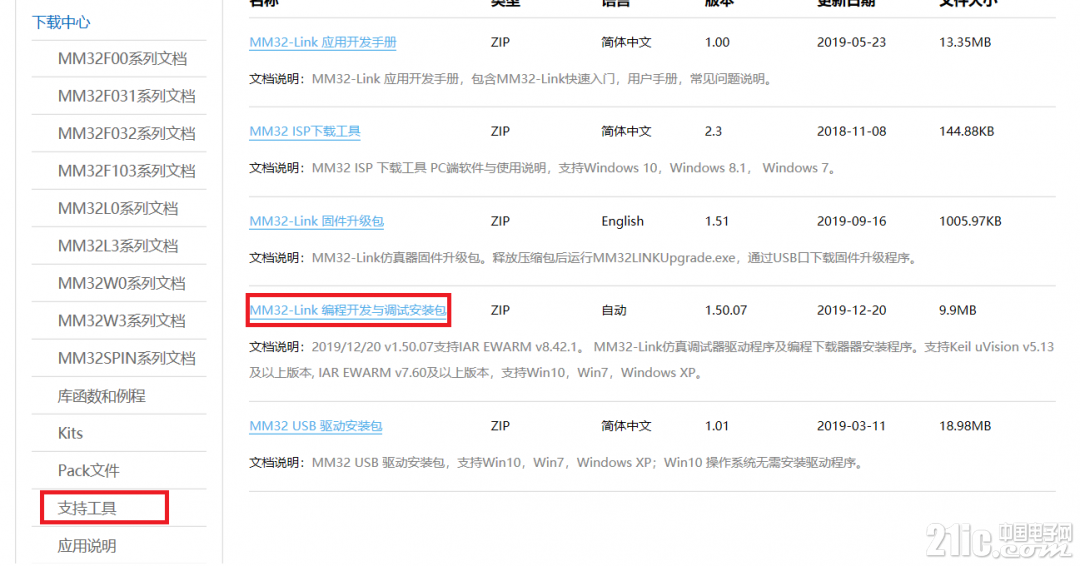
Task: Click version 2.3 cell
Action: (x=713, y=131)
